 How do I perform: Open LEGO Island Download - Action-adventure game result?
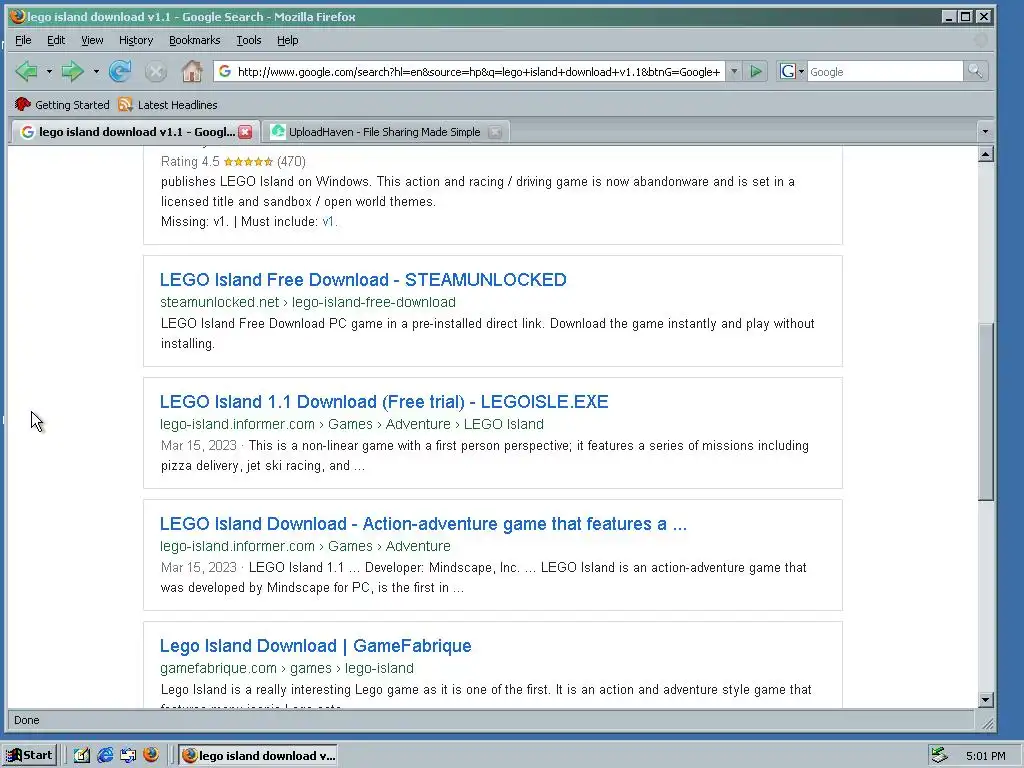coord(423,524)
